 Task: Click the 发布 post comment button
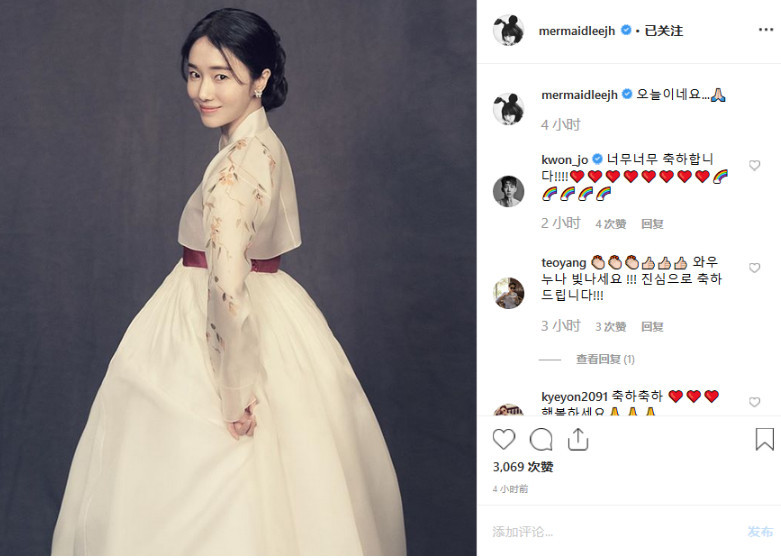760,532
